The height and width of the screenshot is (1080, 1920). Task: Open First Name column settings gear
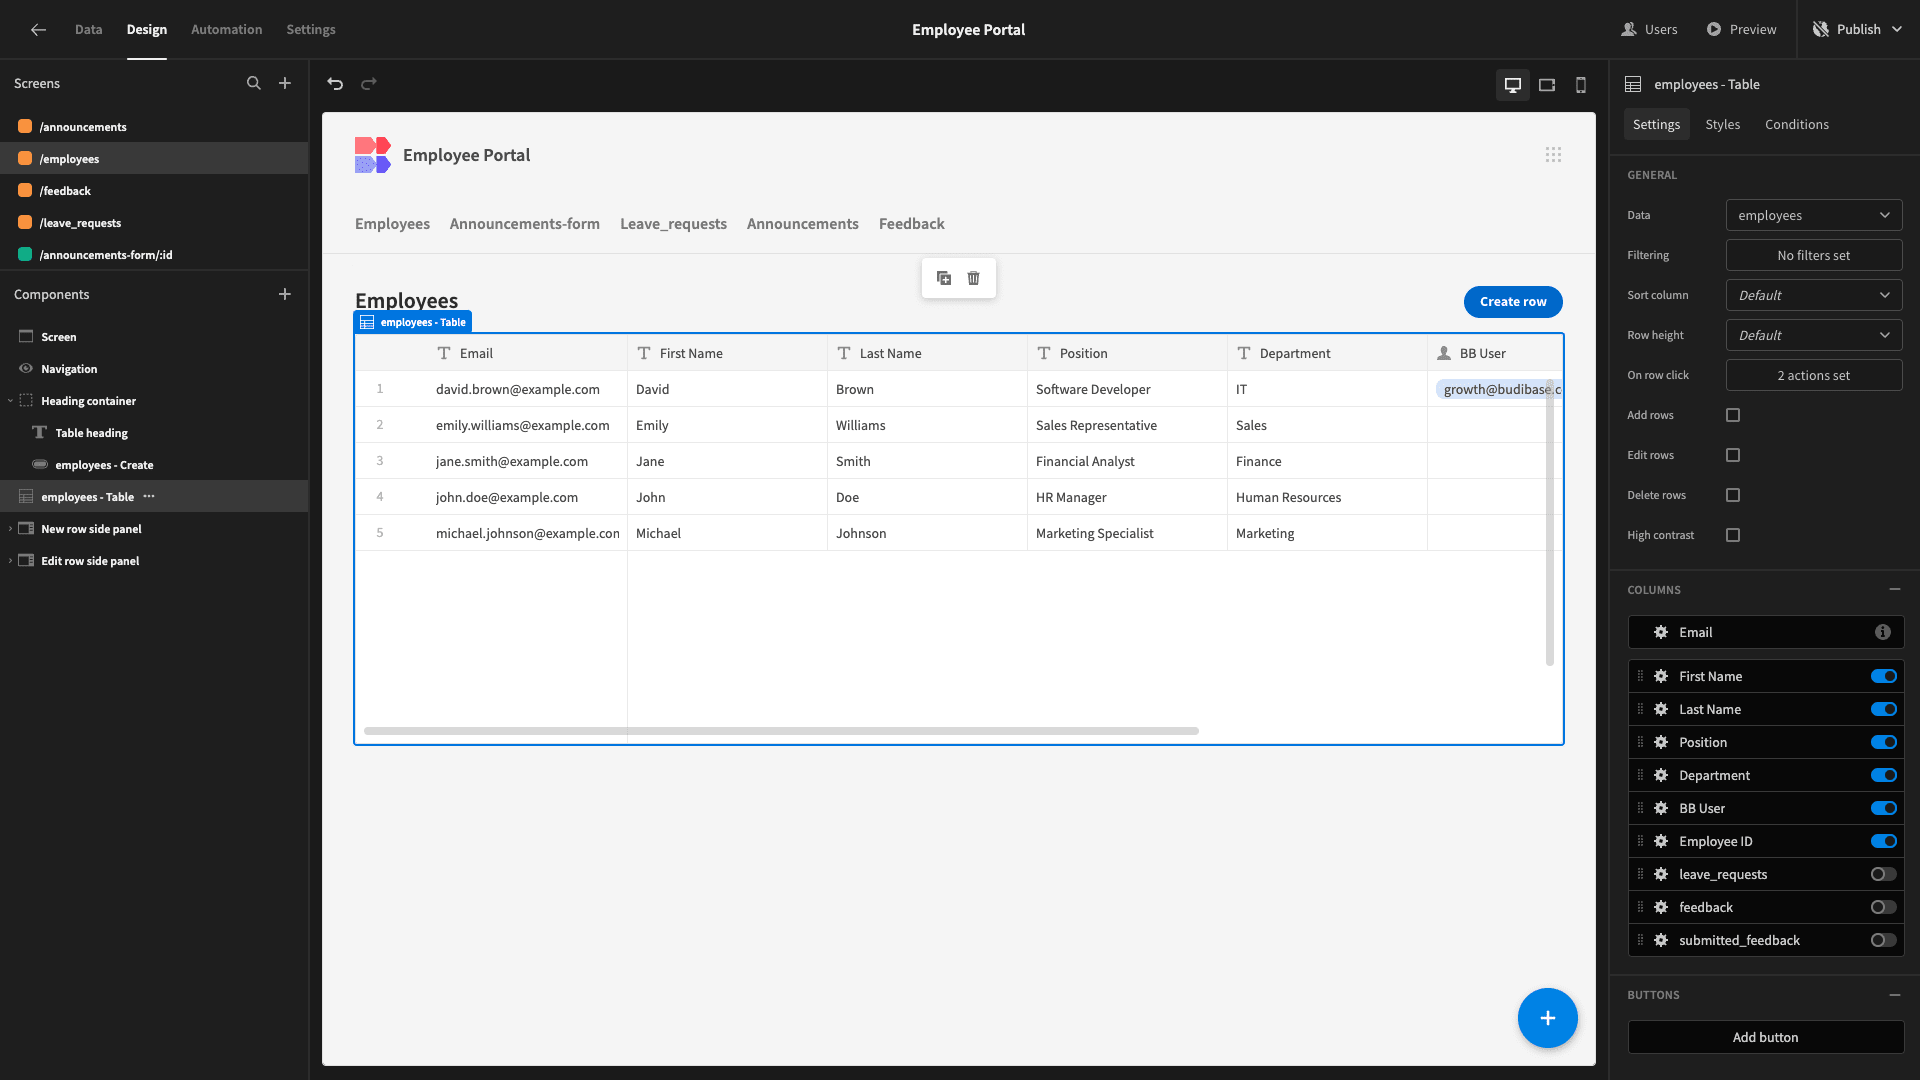pos(1661,676)
